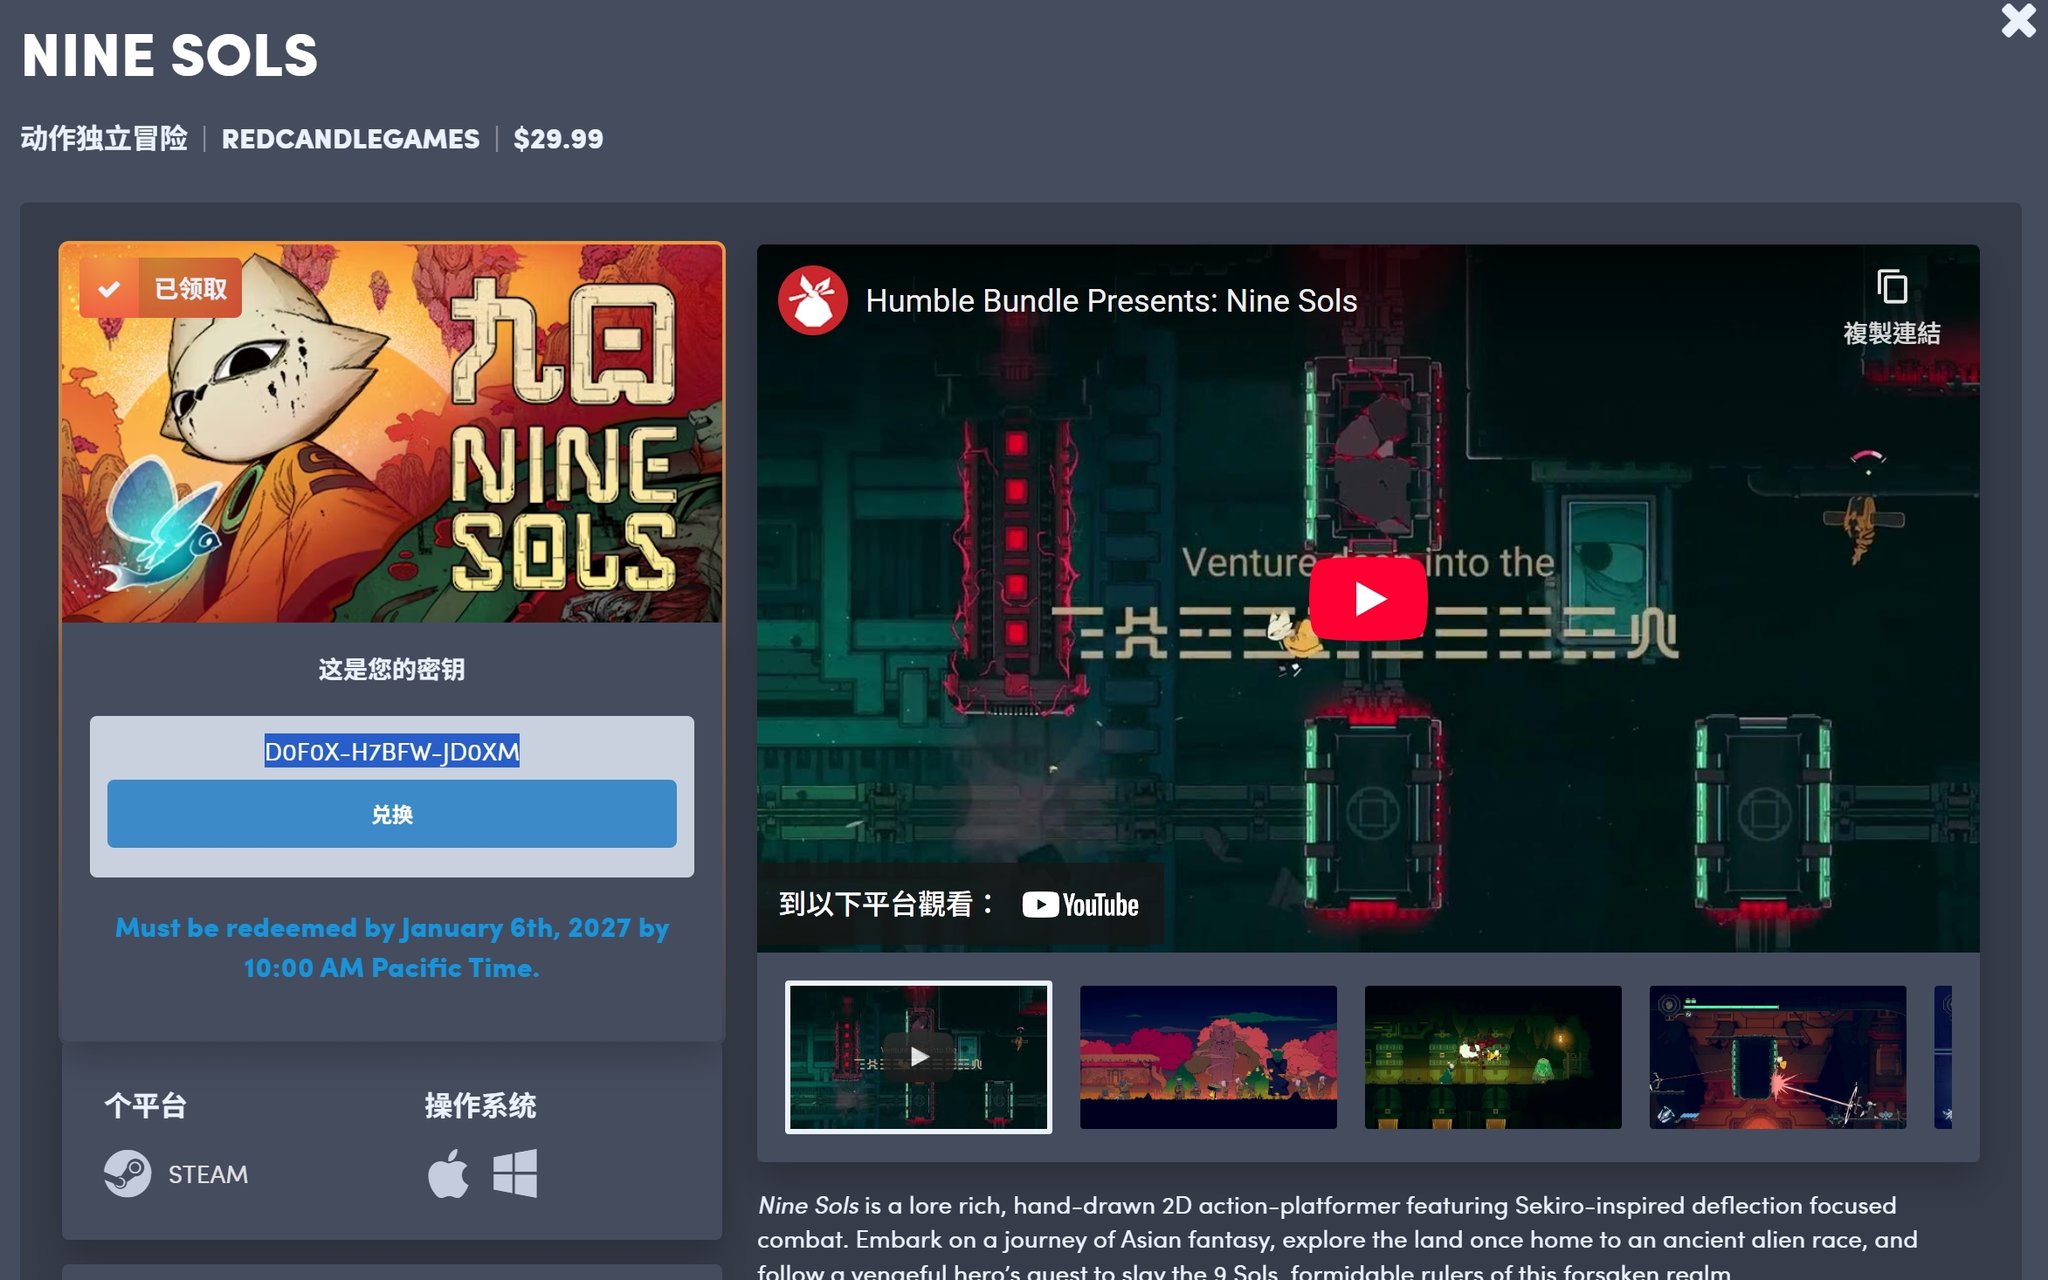The height and width of the screenshot is (1280, 2048).
Task: Click the 複製連結 label on video
Action: tap(1891, 333)
